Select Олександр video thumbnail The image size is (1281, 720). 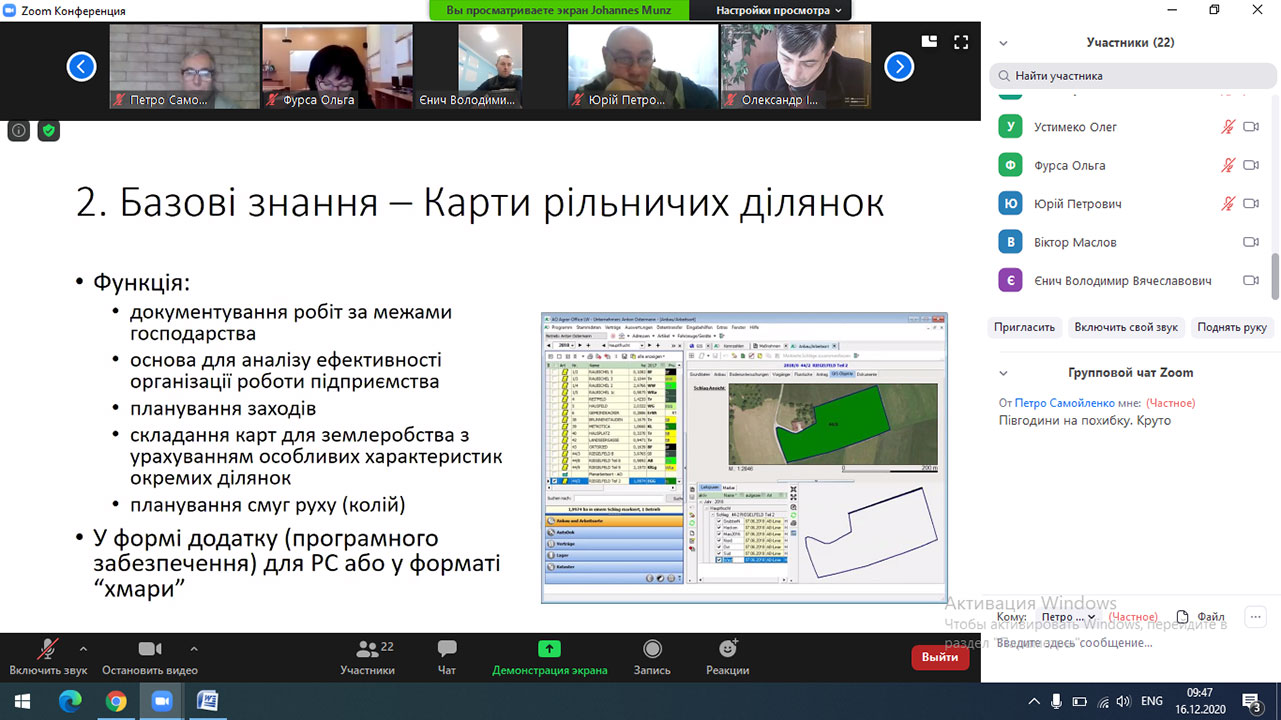pos(796,66)
